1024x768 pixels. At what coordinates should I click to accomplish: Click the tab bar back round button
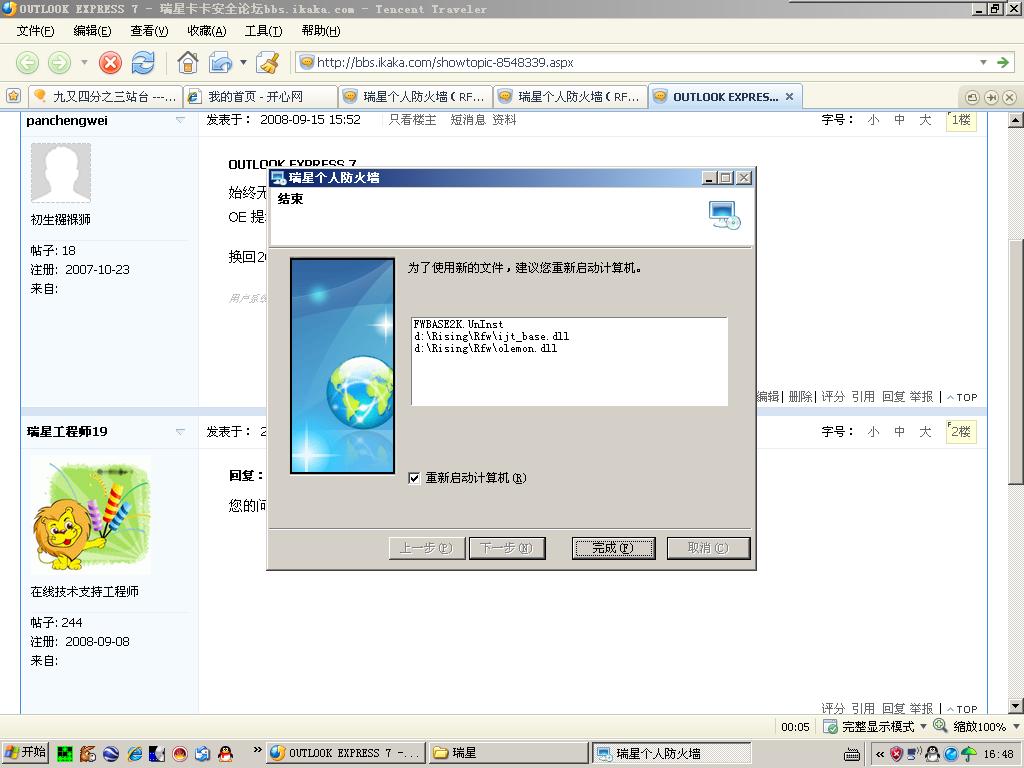click(x=972, y=97)
